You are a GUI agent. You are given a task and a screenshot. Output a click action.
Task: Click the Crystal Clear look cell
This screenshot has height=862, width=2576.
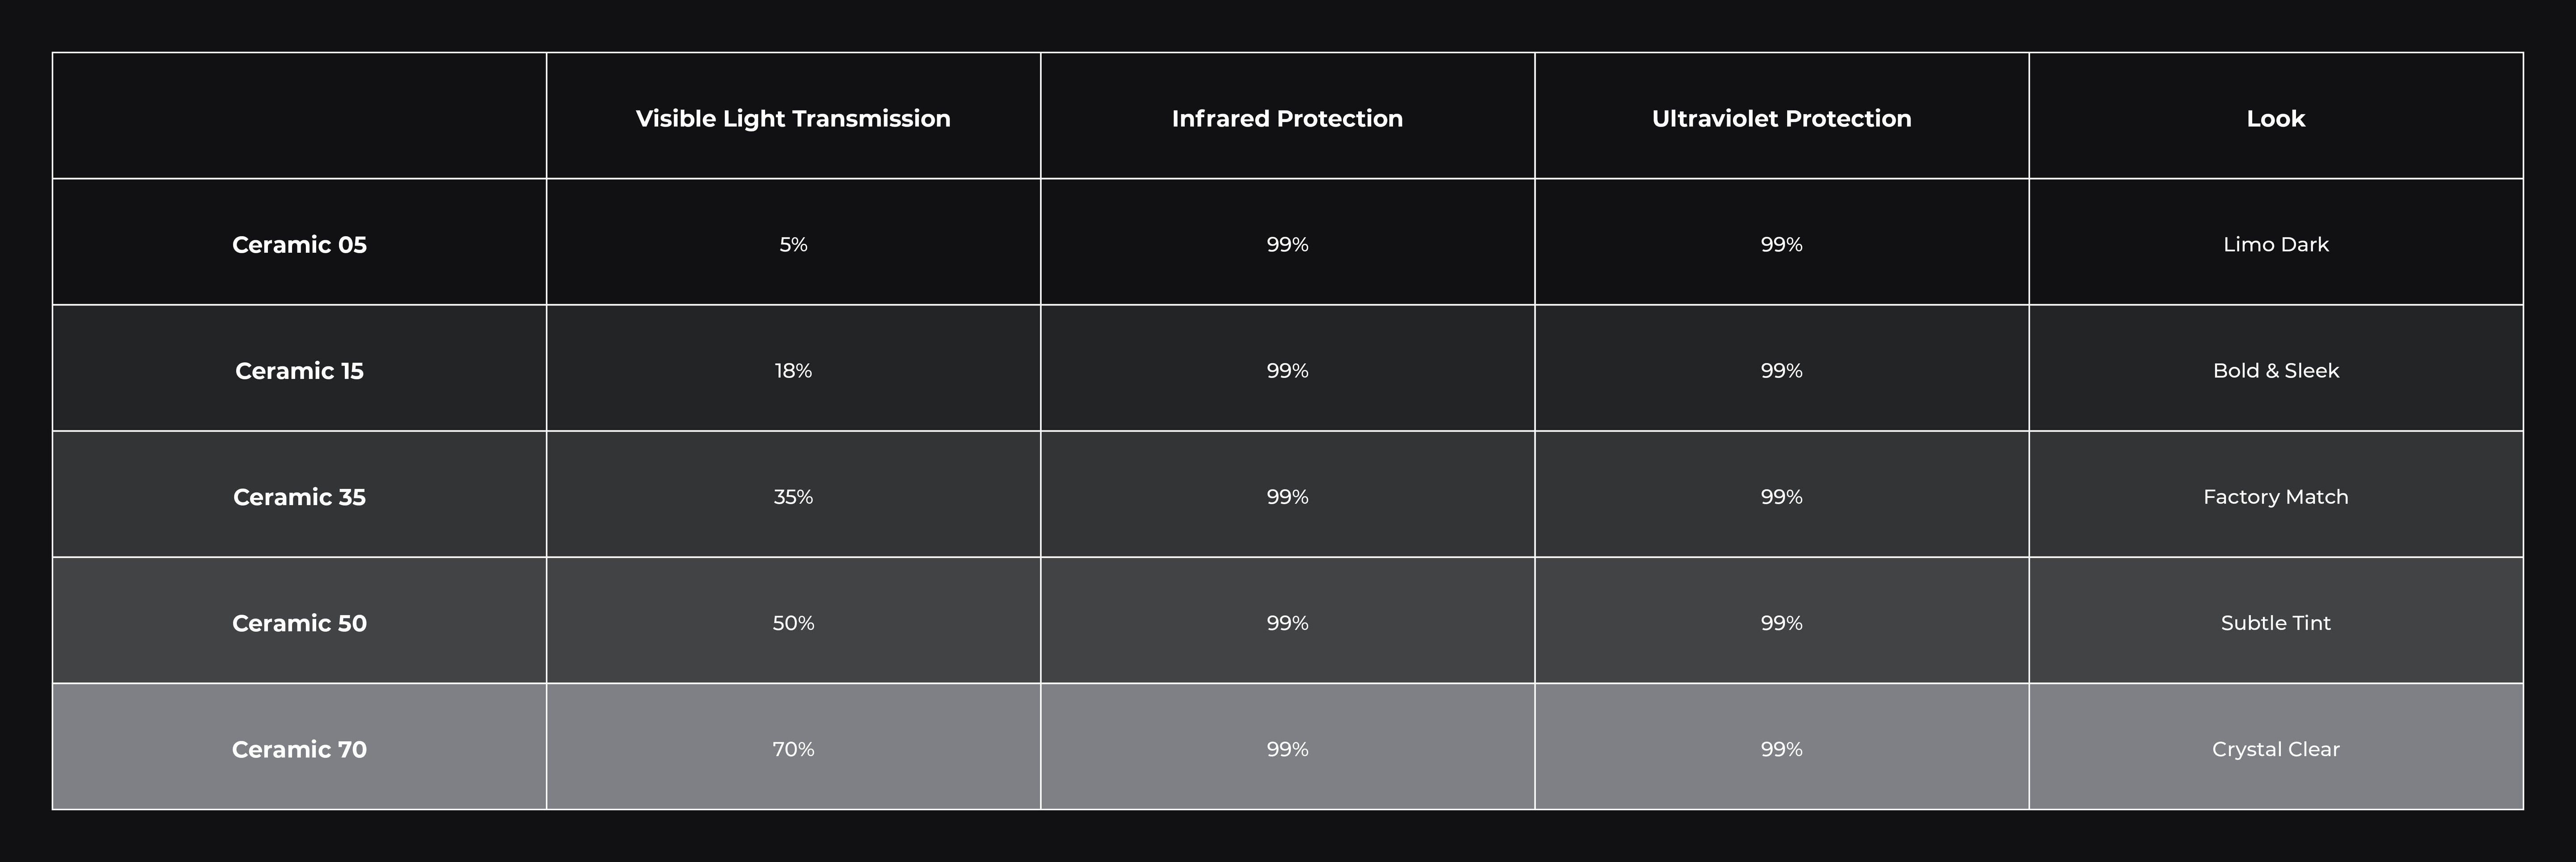click(2275, 748)
